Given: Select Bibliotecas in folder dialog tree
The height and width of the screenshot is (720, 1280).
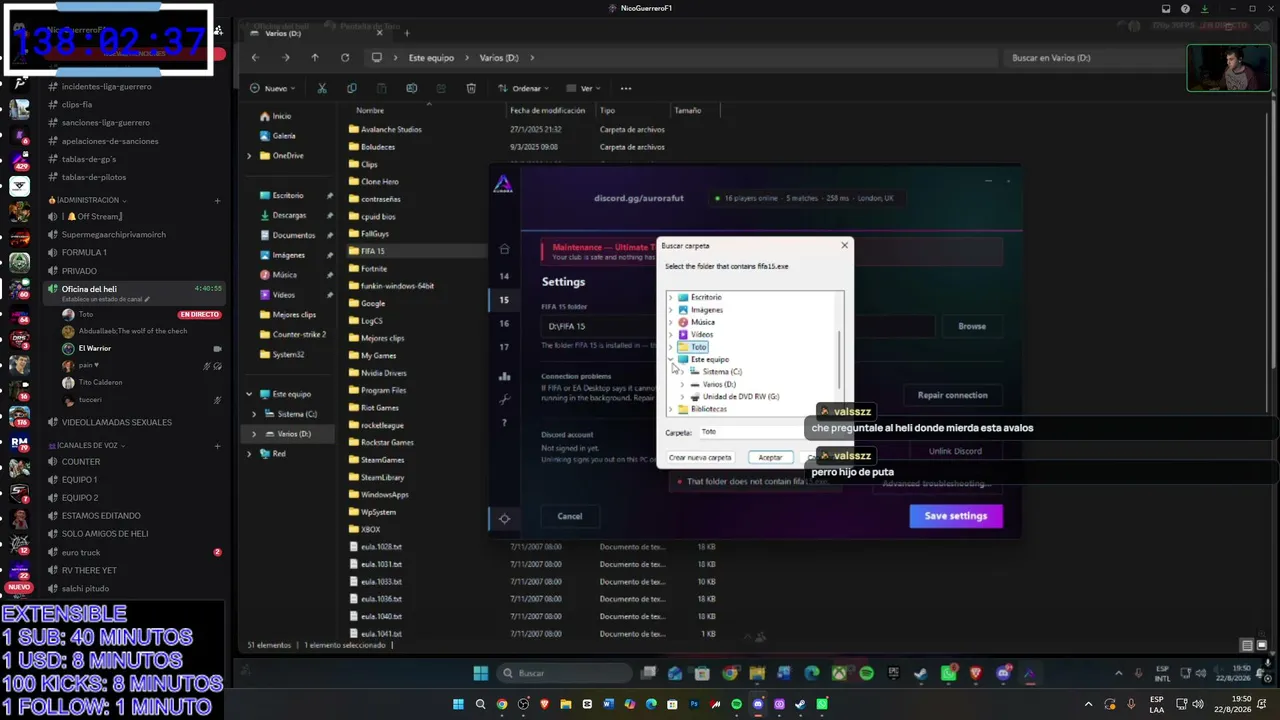Looking at the screenshot, I should click(x=709, y=409).
